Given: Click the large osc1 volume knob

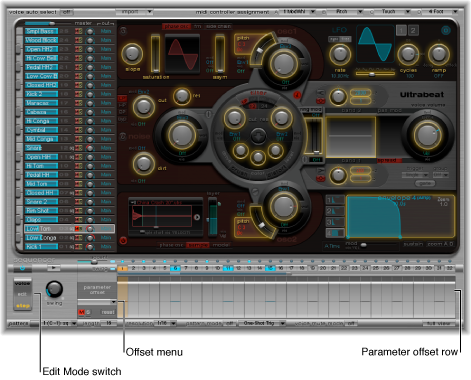Looking at the screenshot, I should pos(283,63).
